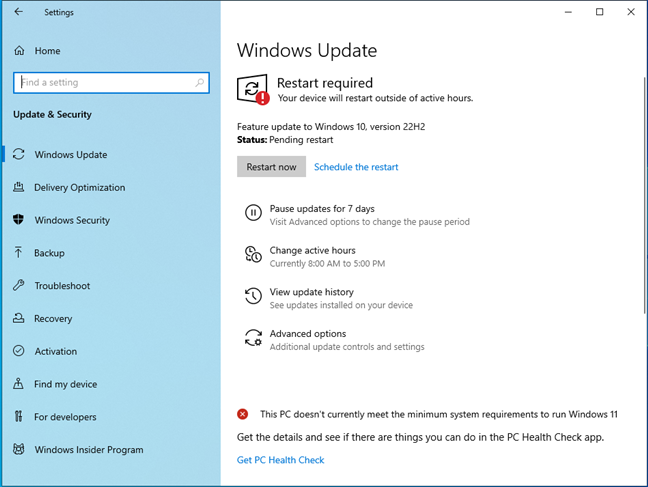Click the search magnifier icon
Viewport: 648px width, 487px height.
tap(200, 82)
